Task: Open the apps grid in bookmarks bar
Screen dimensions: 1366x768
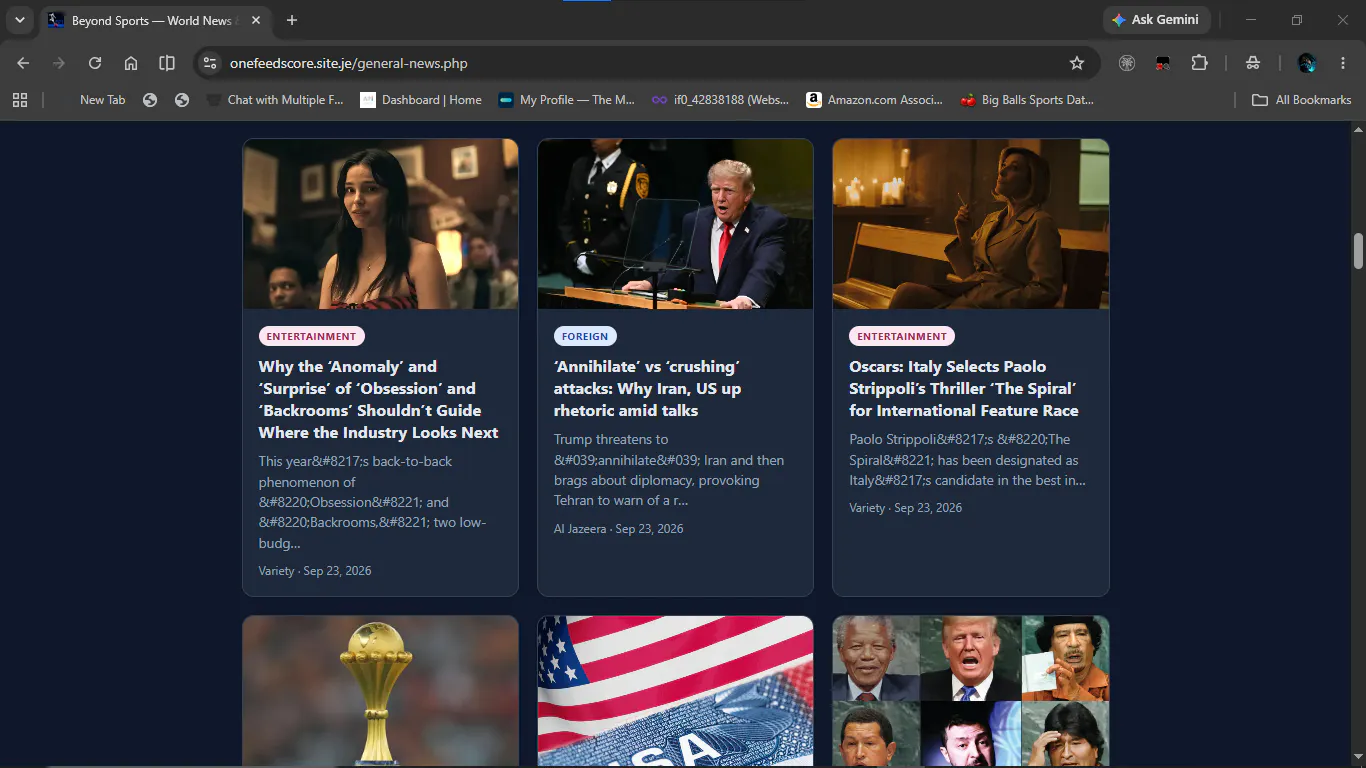Action: (20, 100)
